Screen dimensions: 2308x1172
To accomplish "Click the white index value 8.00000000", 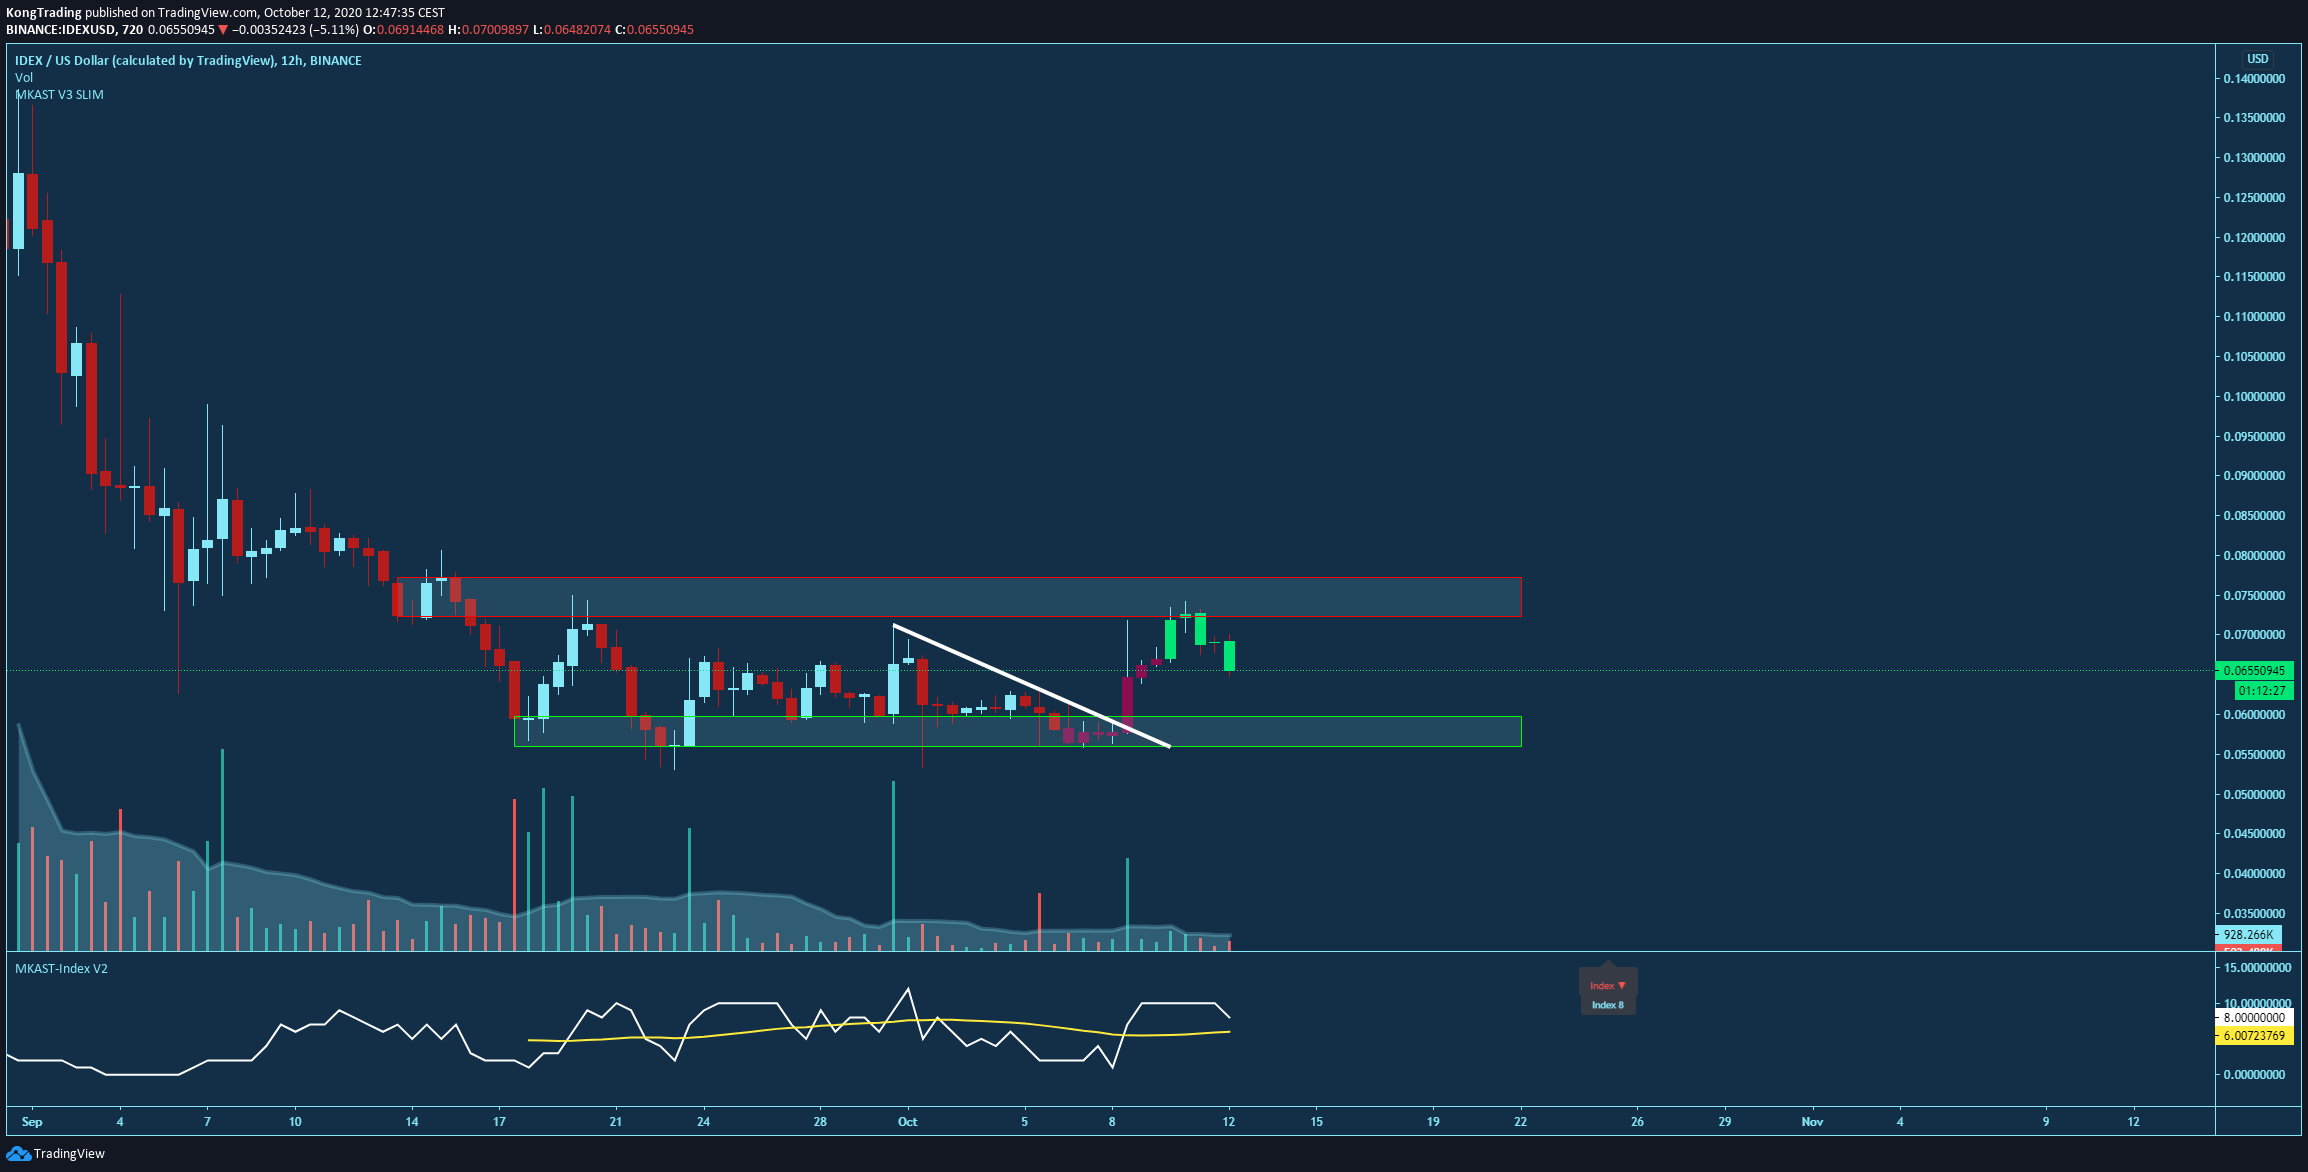I will pos(2254,1018).
